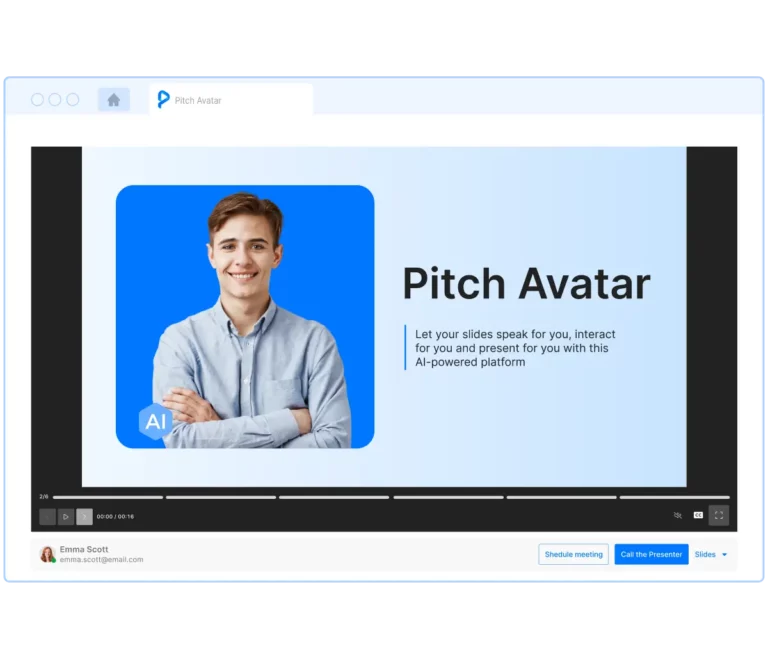Screen dimensions: 768x666
Task: Jump to first progress segment
Action: [108, 497]
